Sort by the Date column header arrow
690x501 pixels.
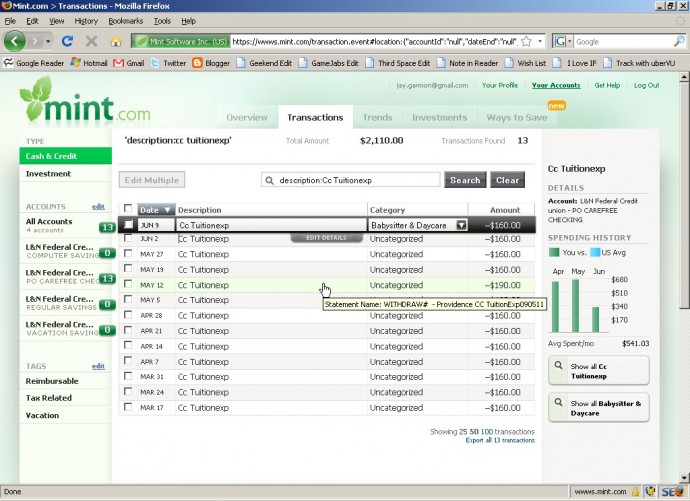click(x=167, y=210)
